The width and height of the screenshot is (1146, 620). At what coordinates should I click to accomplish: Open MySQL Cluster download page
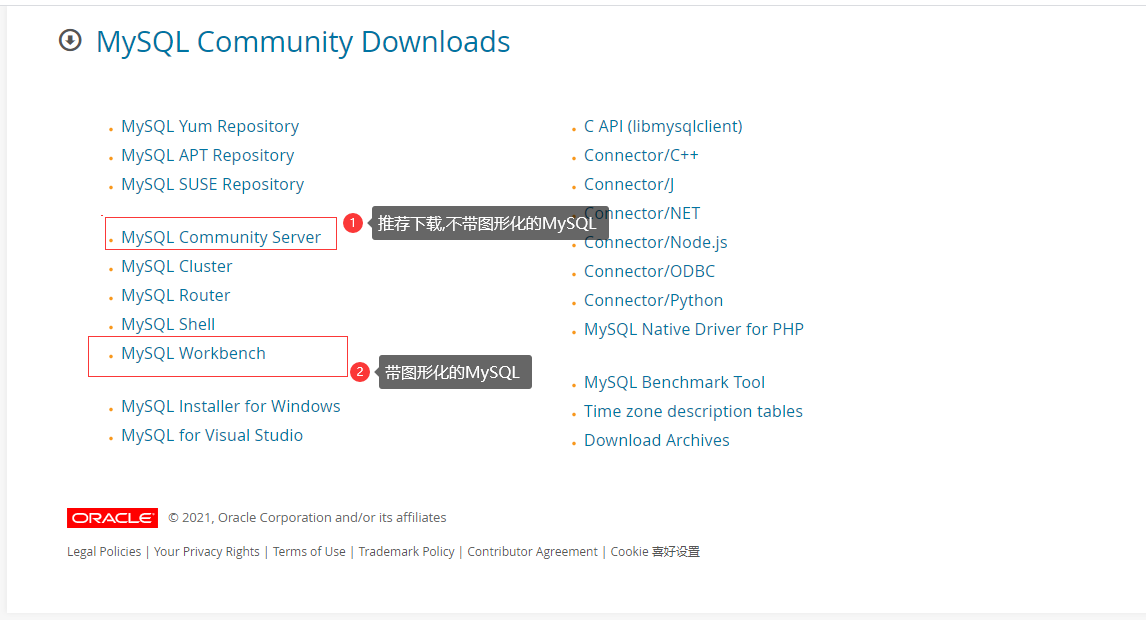(x=177, y=266)
